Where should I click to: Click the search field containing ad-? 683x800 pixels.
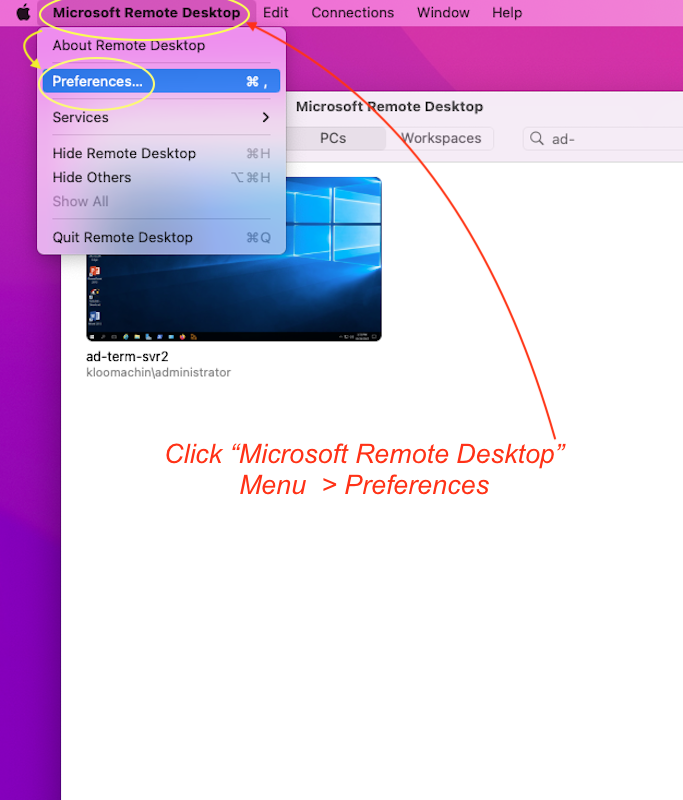click(x=603, y=139)
